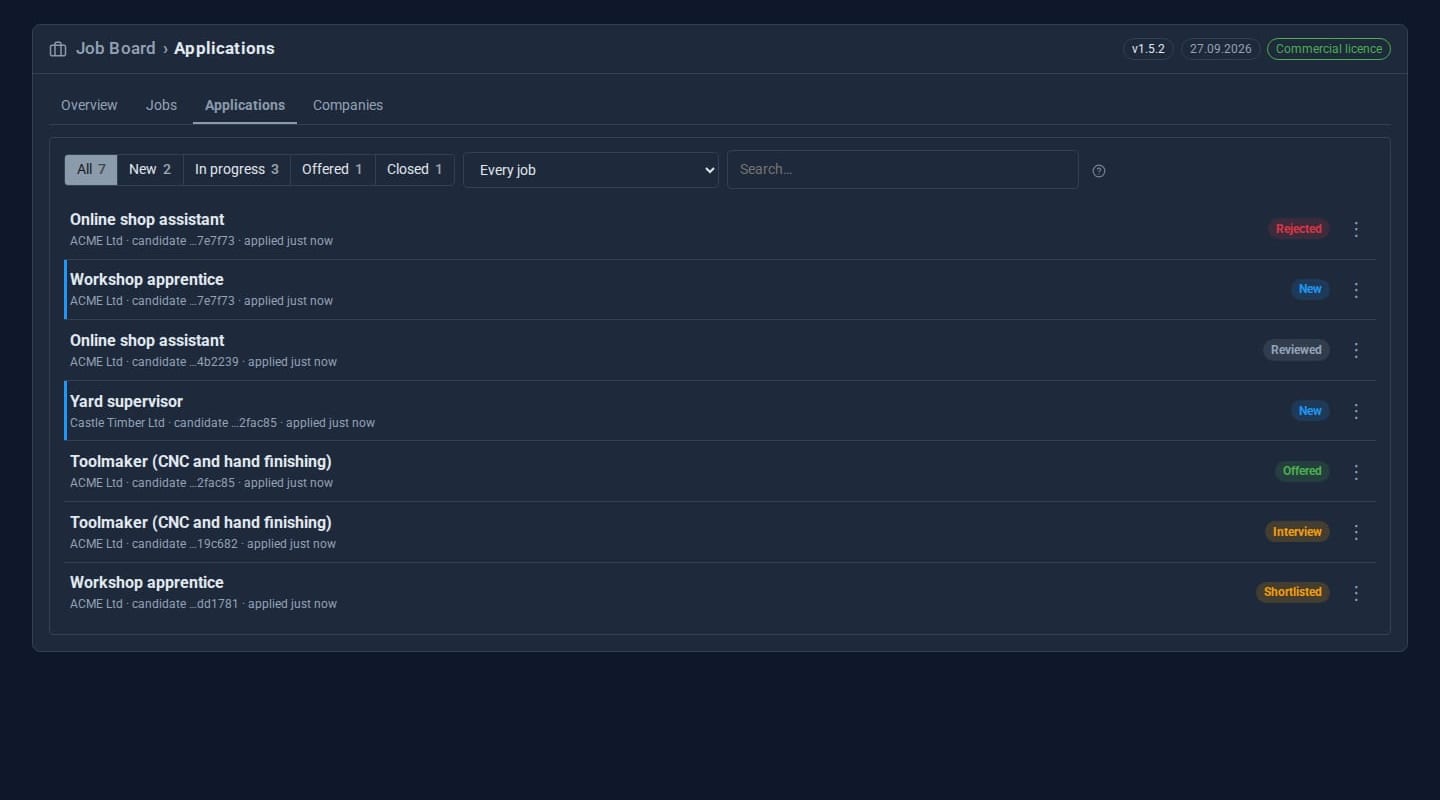Open actions menu for offered Toolmaker application
1440x800 pixels.
pos(1356,472)
